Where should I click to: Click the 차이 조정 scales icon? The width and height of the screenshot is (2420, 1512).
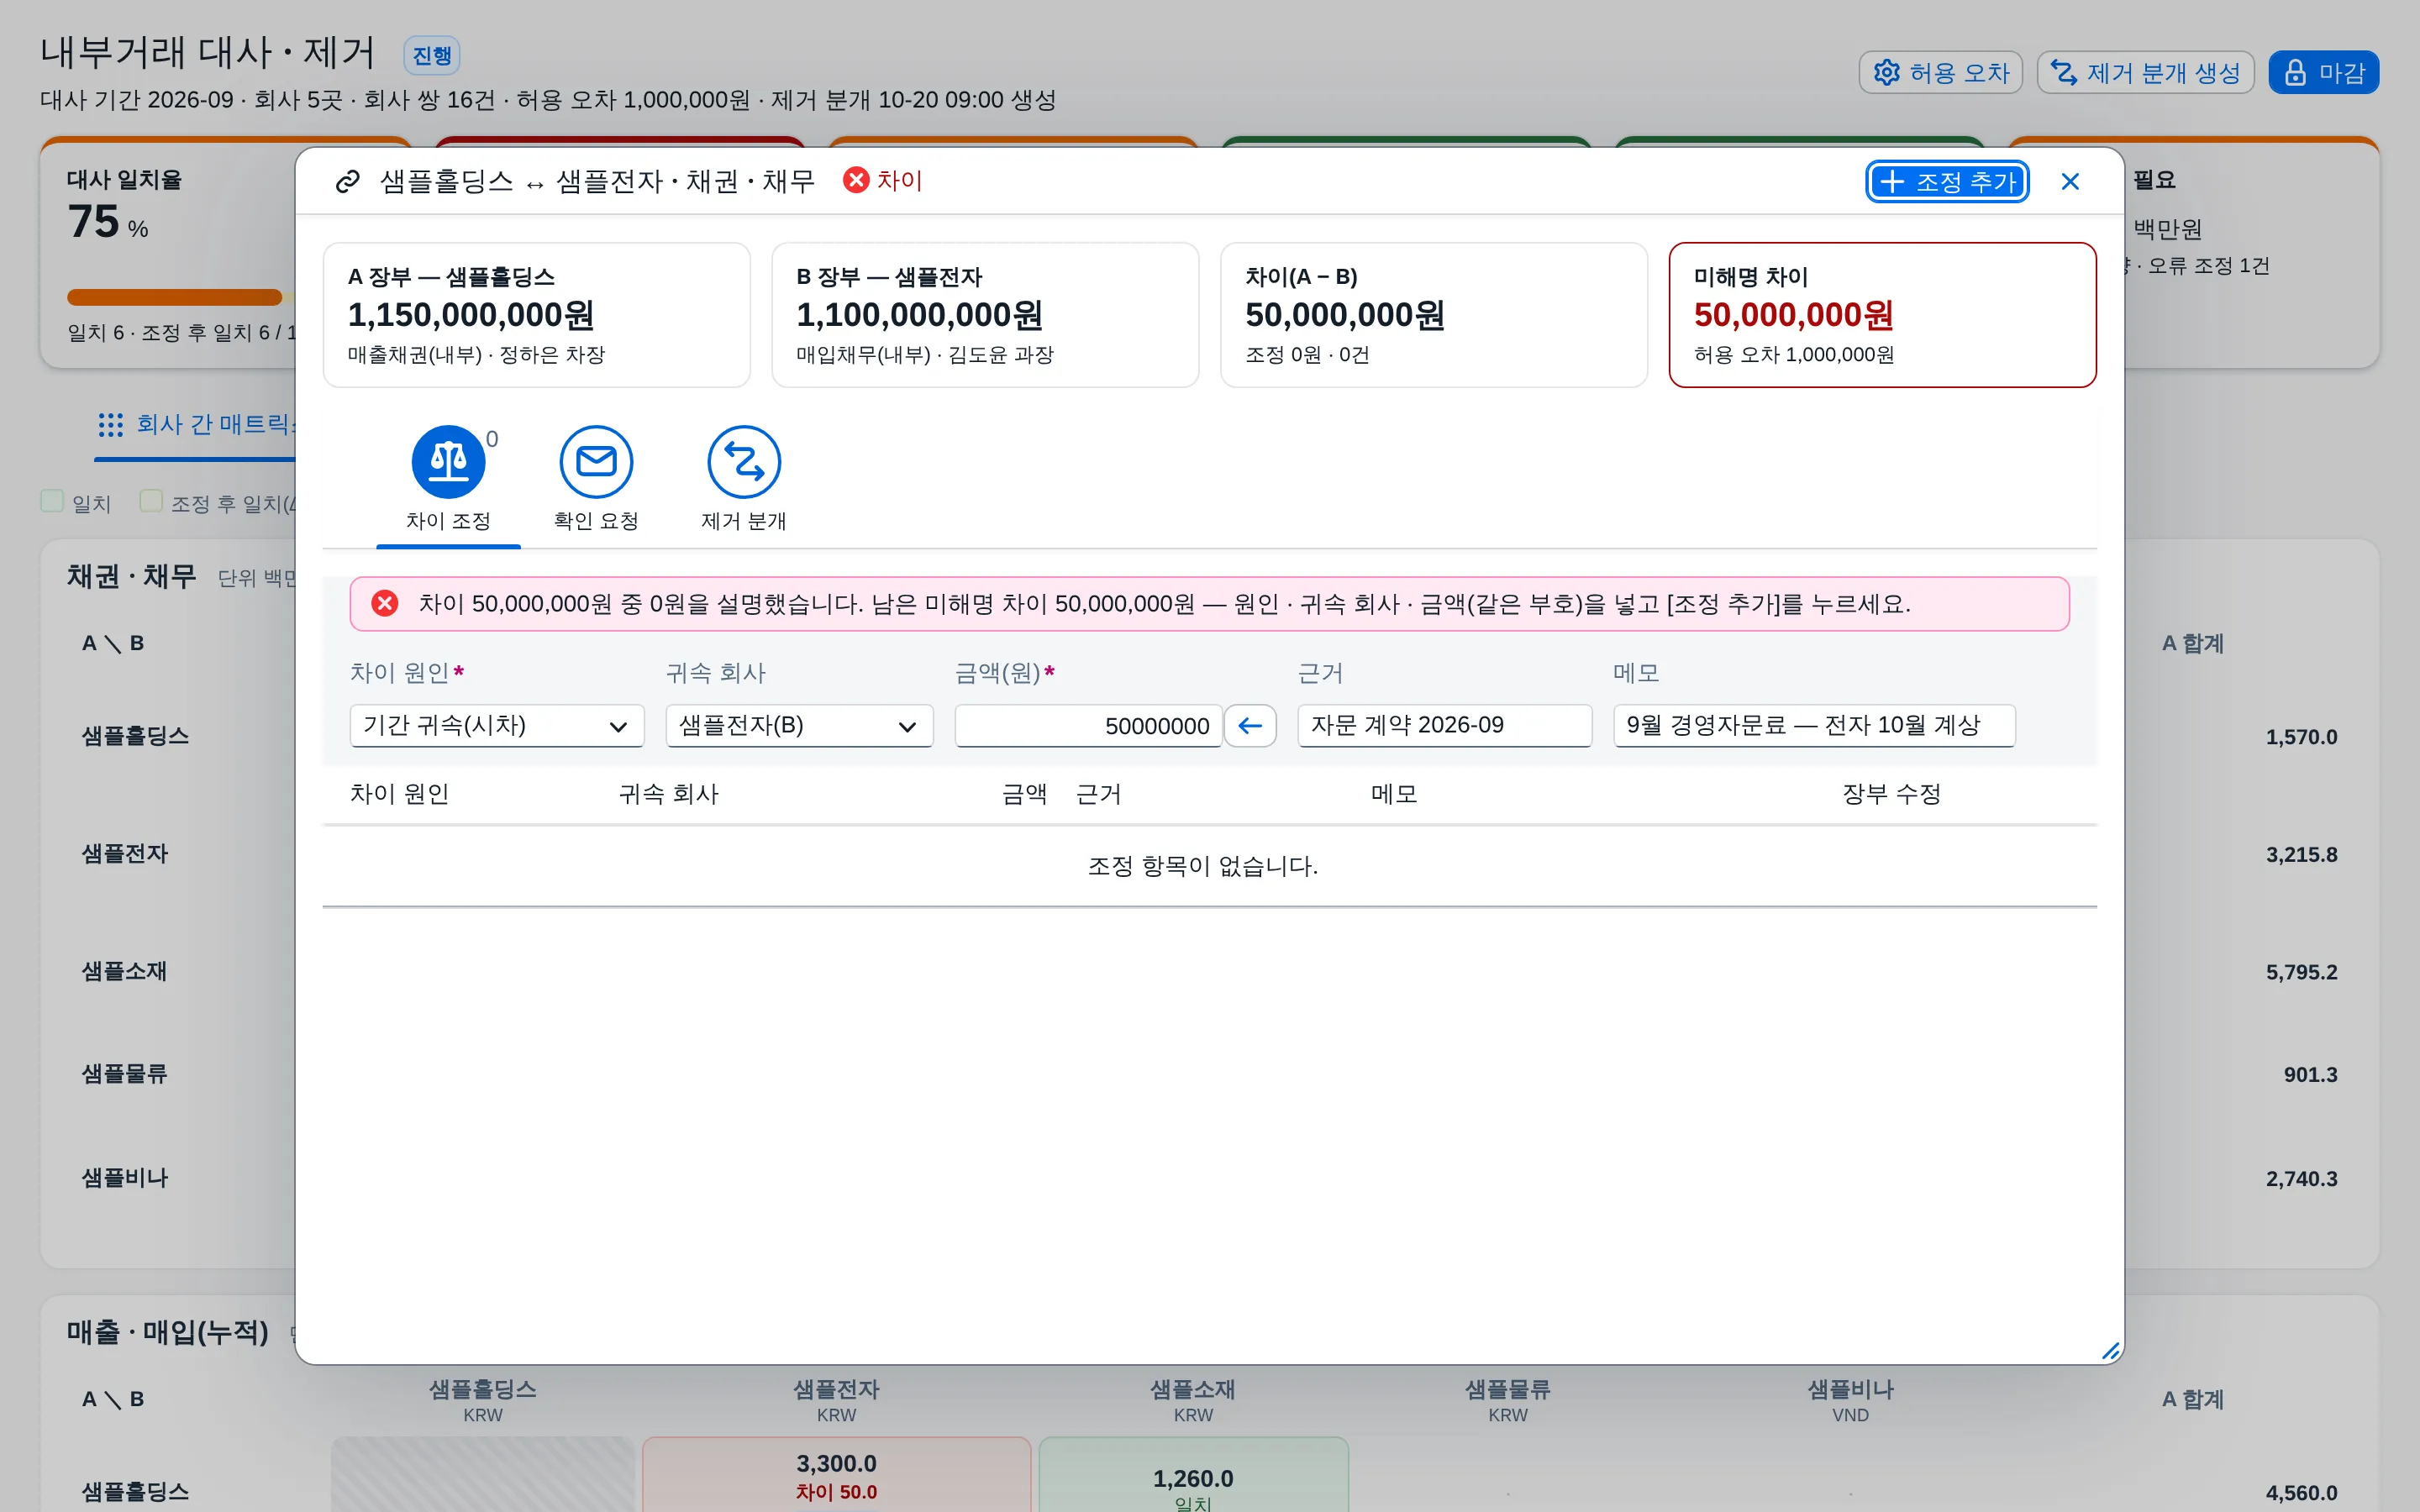[448, 461]
